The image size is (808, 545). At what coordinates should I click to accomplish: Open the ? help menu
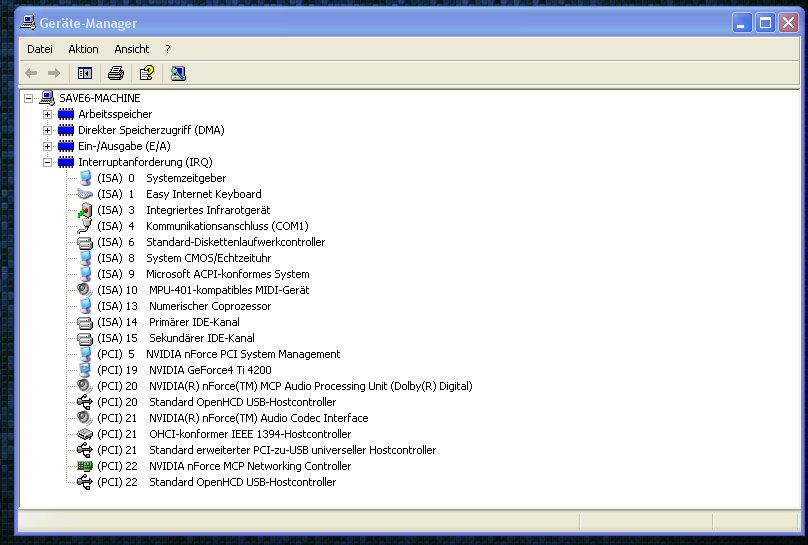[167, 49]
